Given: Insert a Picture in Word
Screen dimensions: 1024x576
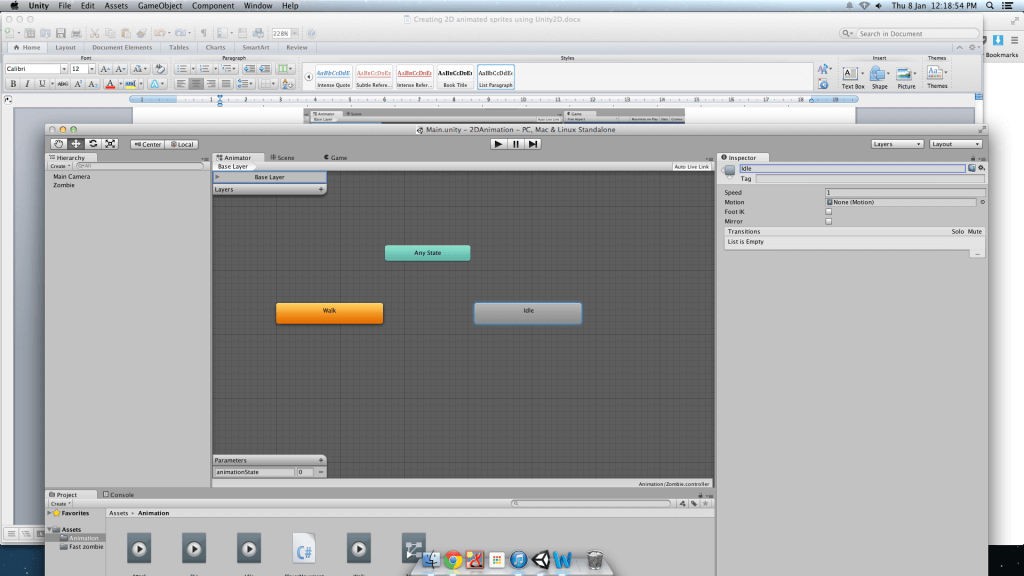Looking at the screenshot, I should click(906, 78).
